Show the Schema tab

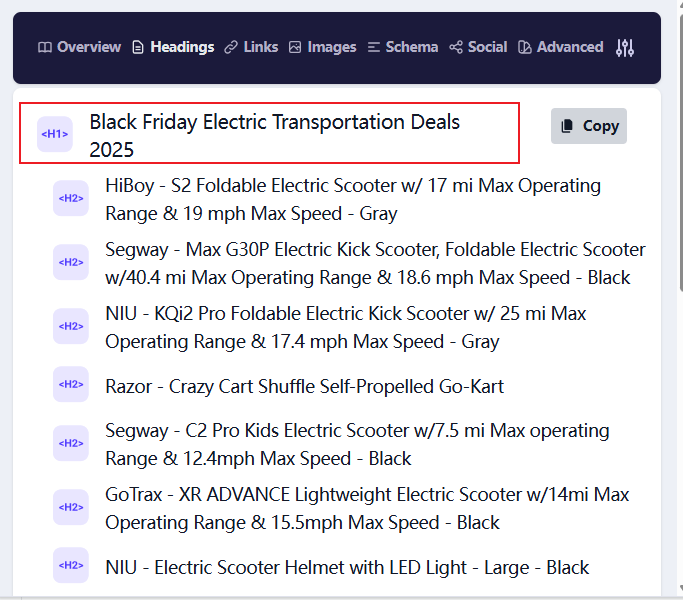(x=403, y=47)
